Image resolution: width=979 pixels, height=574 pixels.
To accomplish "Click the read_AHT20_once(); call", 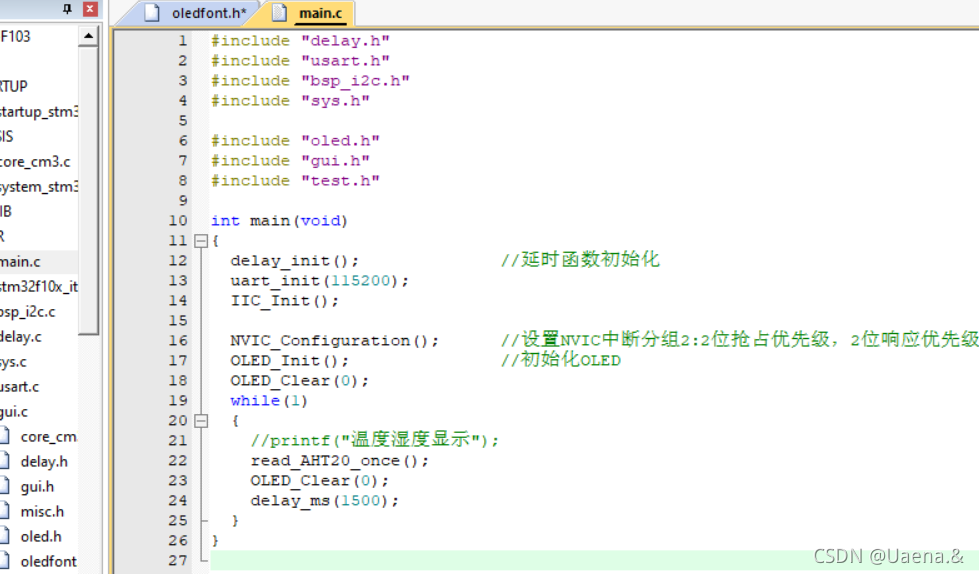I will pos(340,460).
